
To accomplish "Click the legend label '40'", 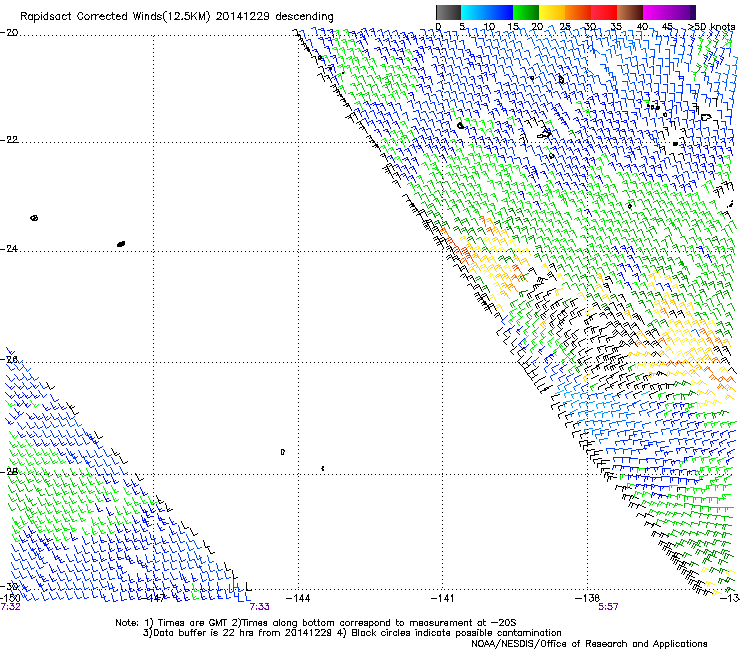I will pyautogui.click(x=642, y=26).
